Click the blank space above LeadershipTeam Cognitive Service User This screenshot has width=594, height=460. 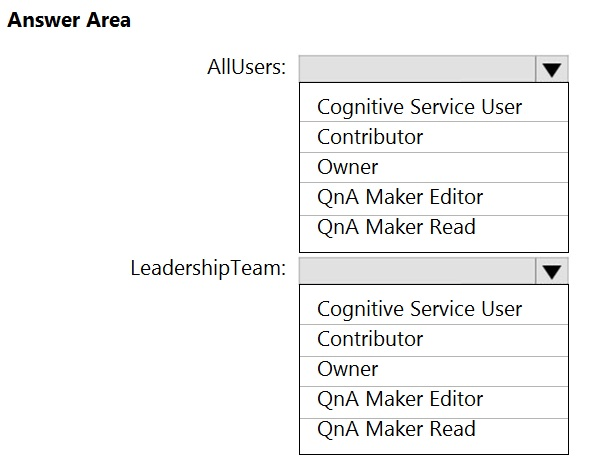click(434, 290)
